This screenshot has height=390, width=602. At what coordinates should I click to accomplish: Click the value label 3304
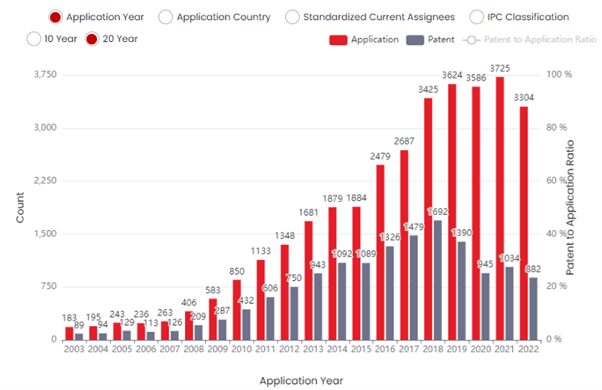(x=524, y=98)
